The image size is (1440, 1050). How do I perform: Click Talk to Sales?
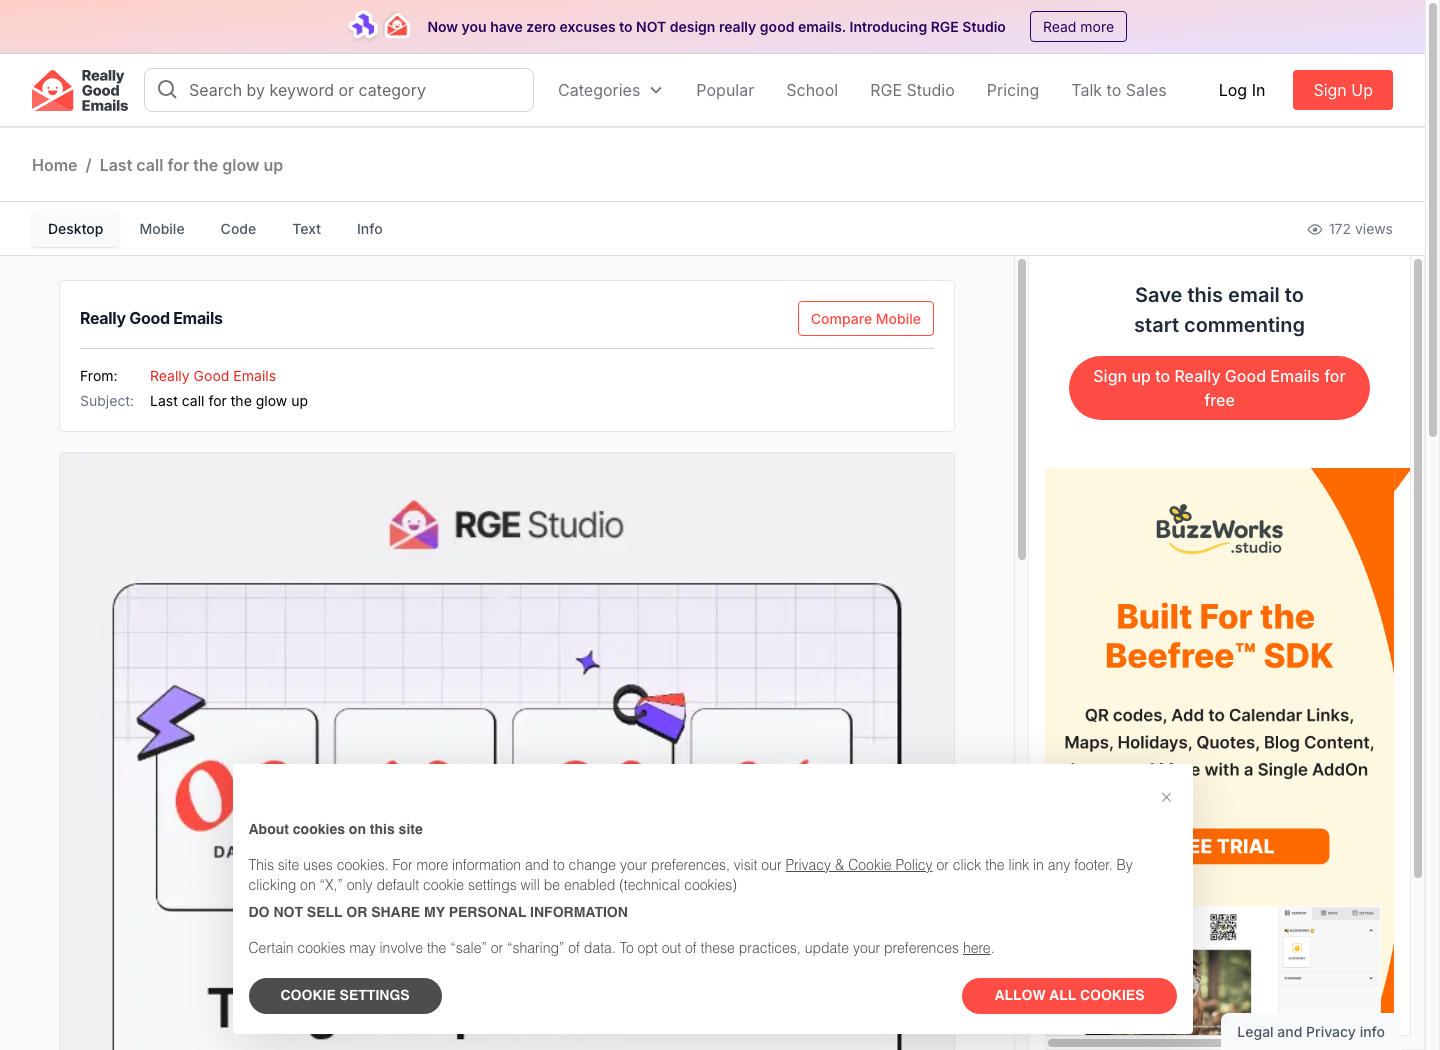click(1119, 90)
